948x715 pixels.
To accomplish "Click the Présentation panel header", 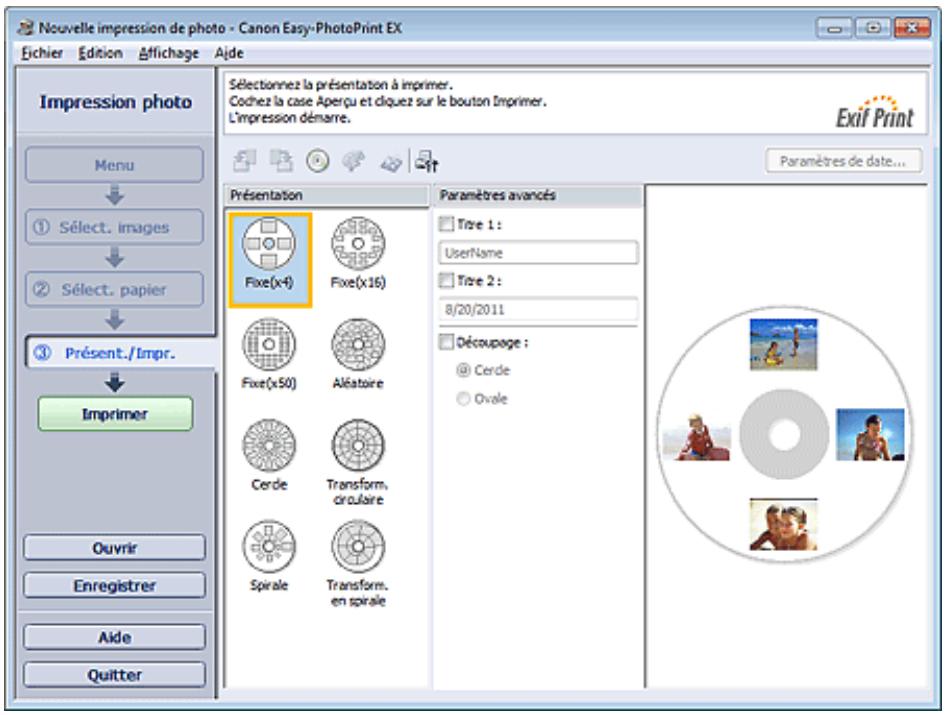I will 326,195.
